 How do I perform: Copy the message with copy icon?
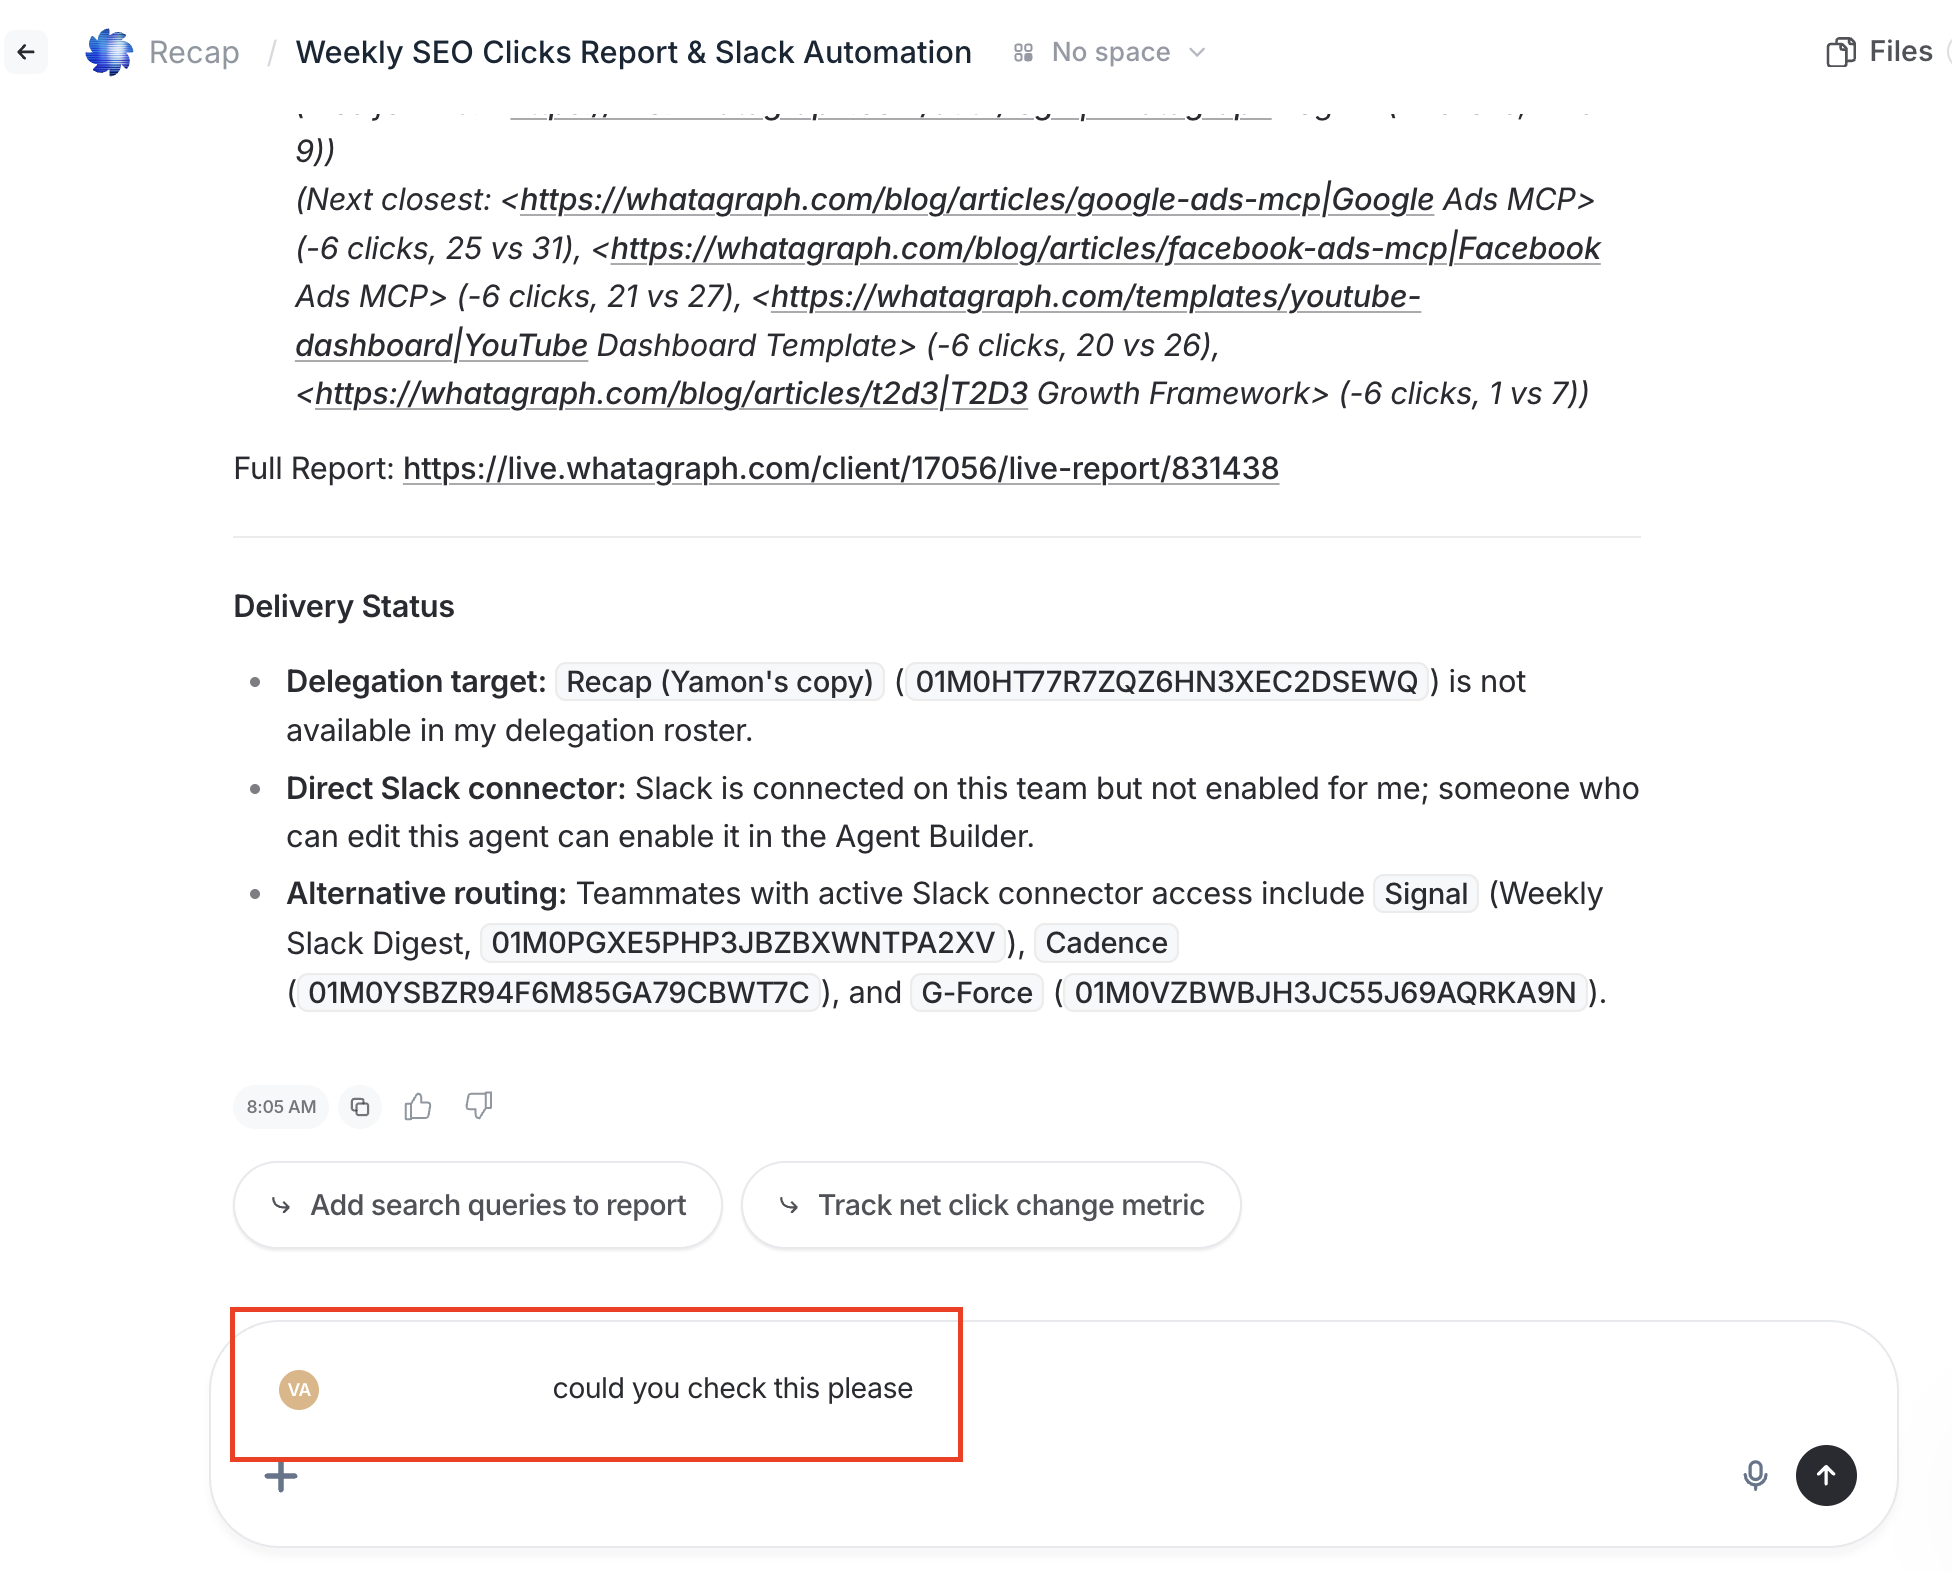pyautogui.click(x=360, y=1106)
